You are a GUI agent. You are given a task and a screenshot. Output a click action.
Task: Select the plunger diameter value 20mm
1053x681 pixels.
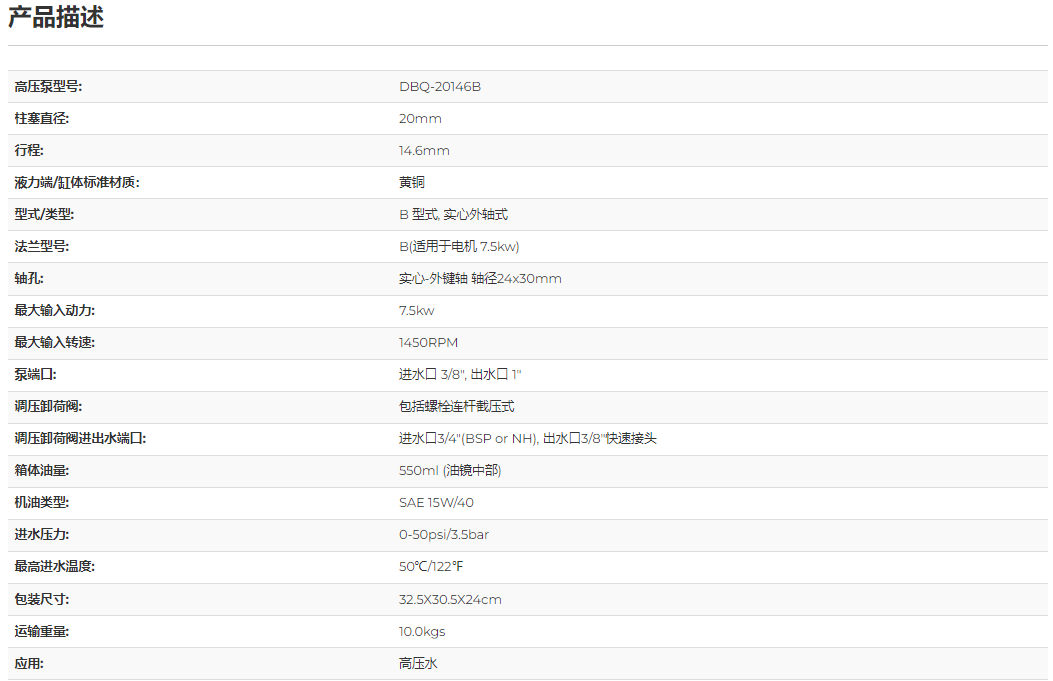pos(420,119)
